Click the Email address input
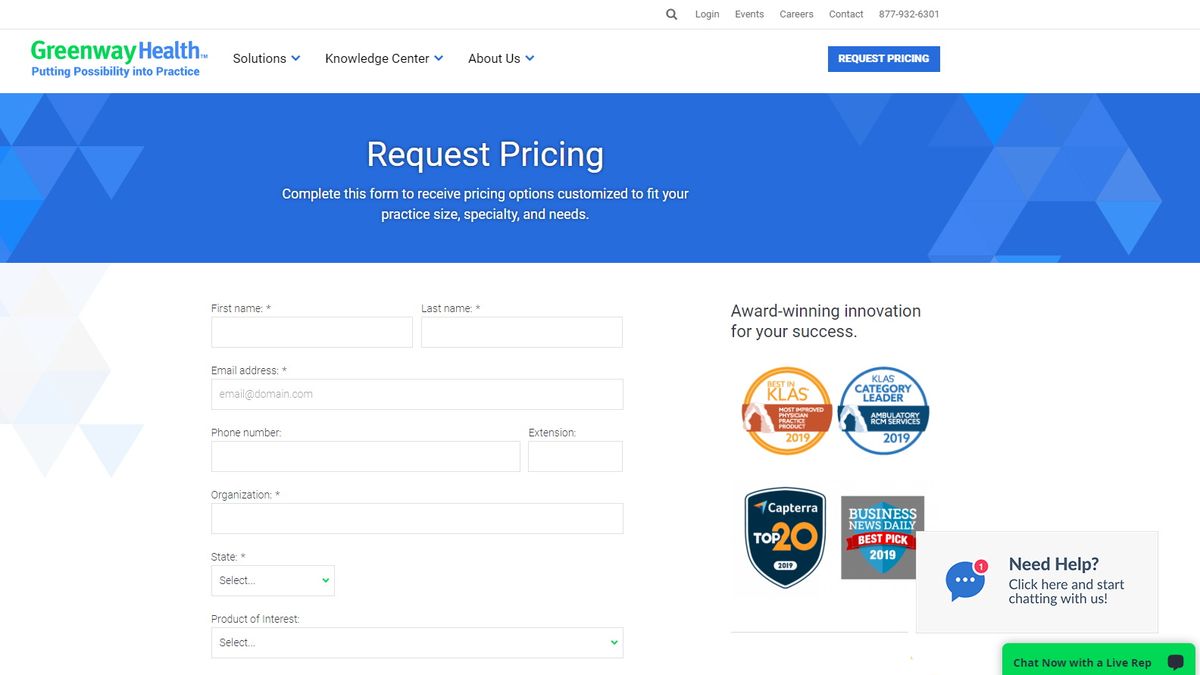The image size is (1200, 675). point(417,394)
